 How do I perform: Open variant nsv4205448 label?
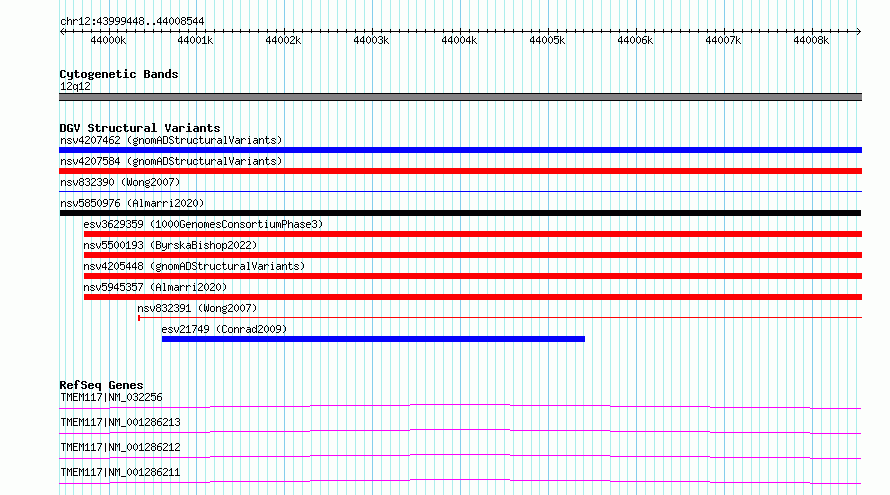click(194, 266)
